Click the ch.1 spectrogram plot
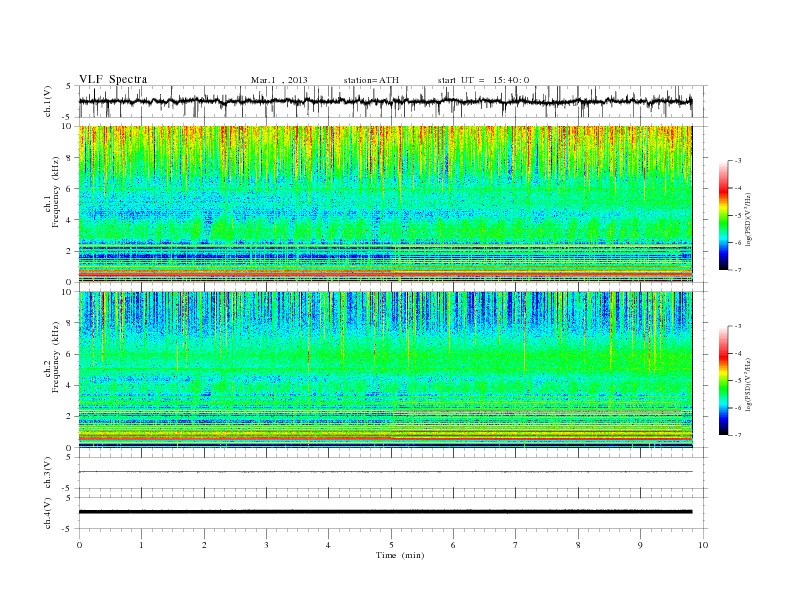 click(385, 204)
